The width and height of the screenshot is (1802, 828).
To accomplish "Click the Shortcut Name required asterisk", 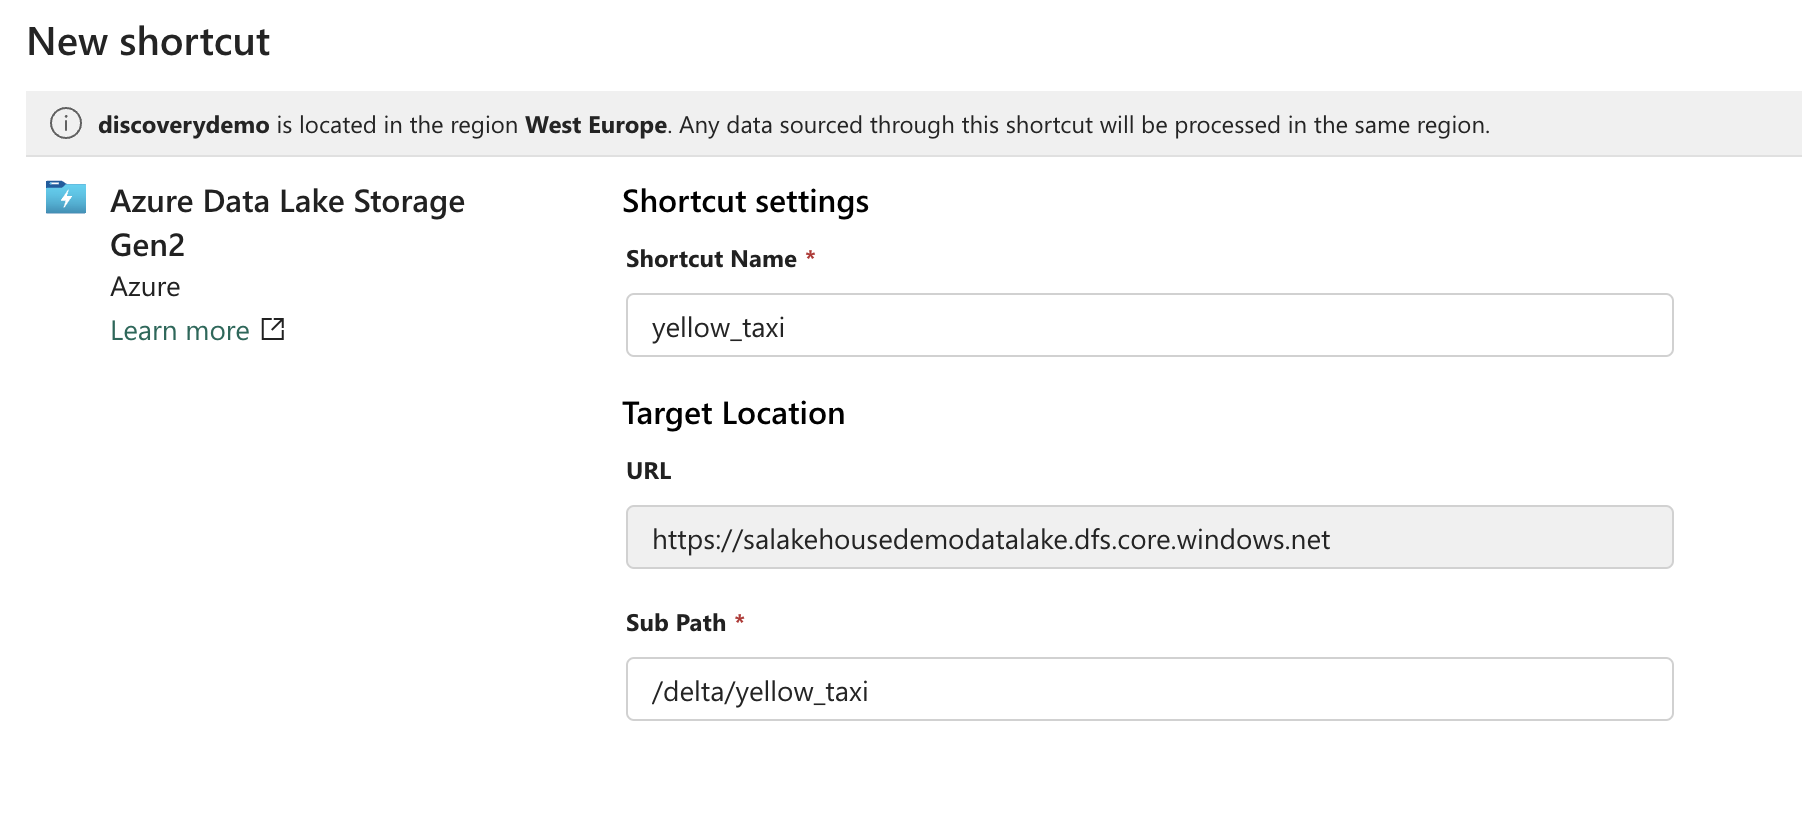I will [808, 257].
